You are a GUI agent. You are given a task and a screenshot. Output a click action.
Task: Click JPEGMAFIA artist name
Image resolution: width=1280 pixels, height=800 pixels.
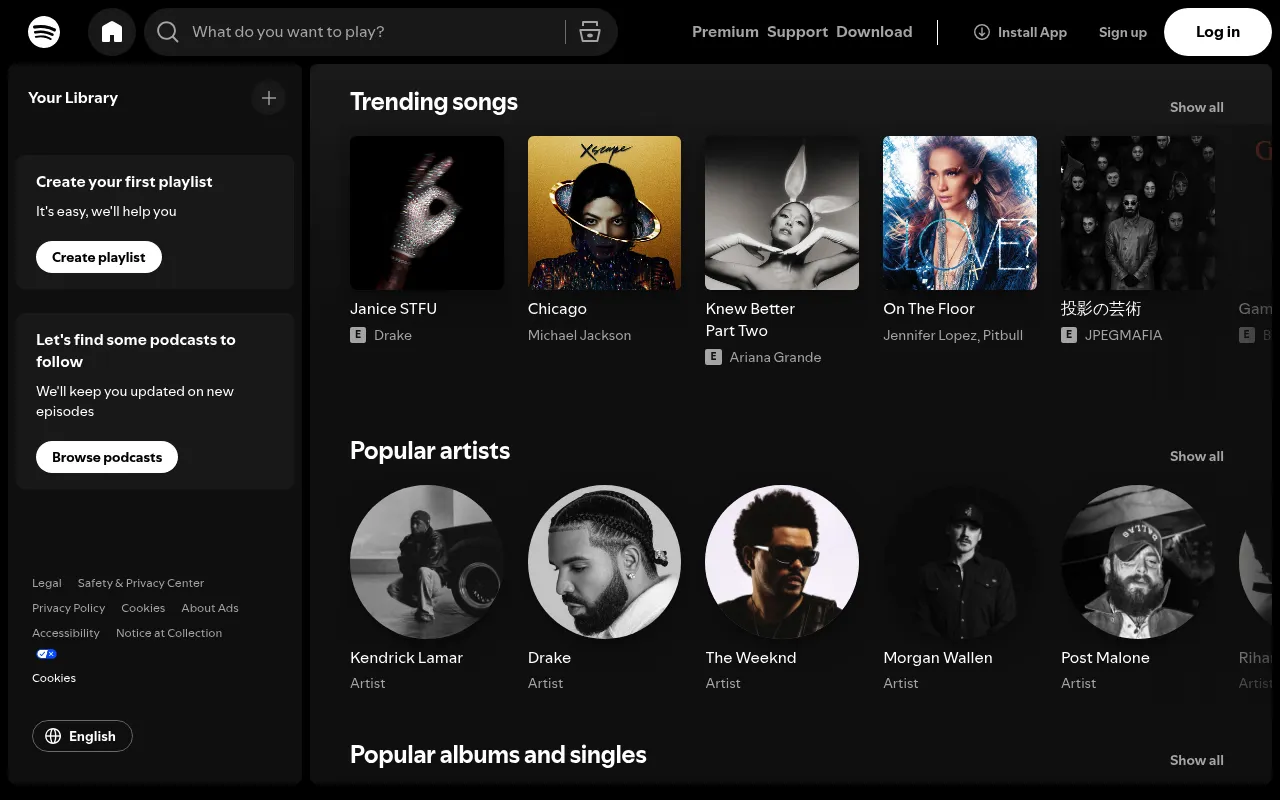click(1124, 335)
